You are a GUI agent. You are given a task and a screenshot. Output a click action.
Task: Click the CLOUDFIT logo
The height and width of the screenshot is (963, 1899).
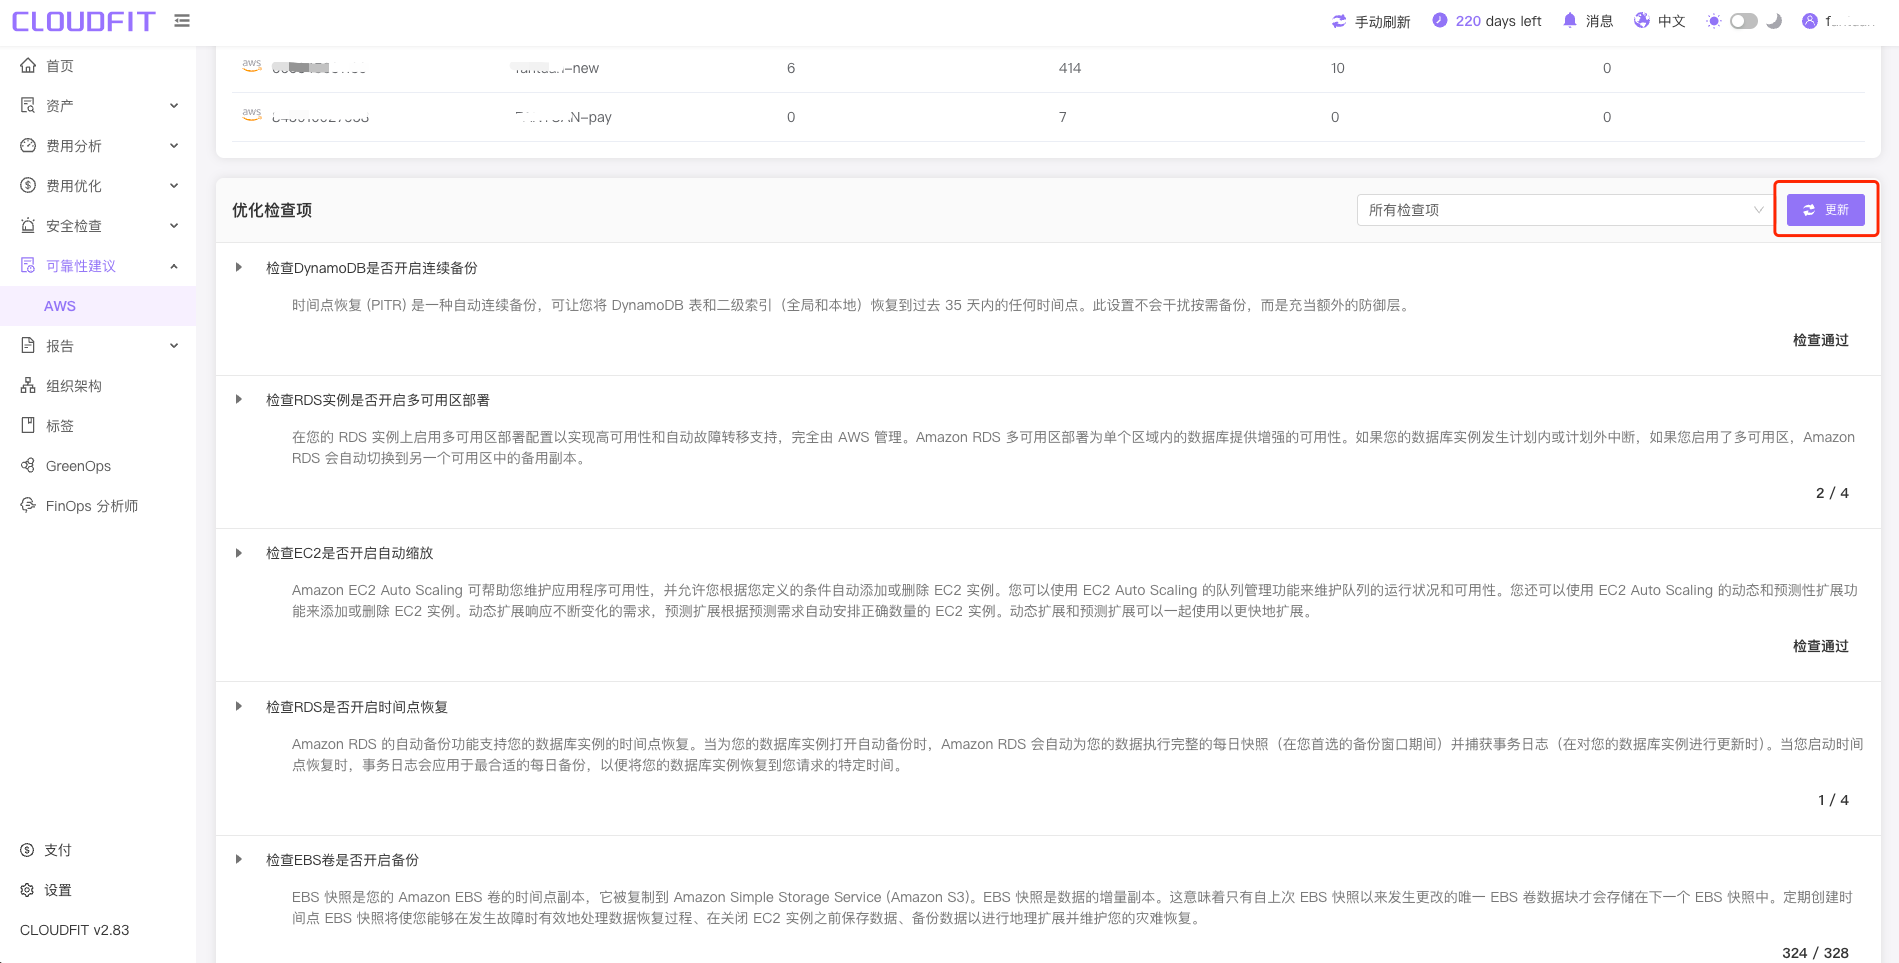click(84, 21)
